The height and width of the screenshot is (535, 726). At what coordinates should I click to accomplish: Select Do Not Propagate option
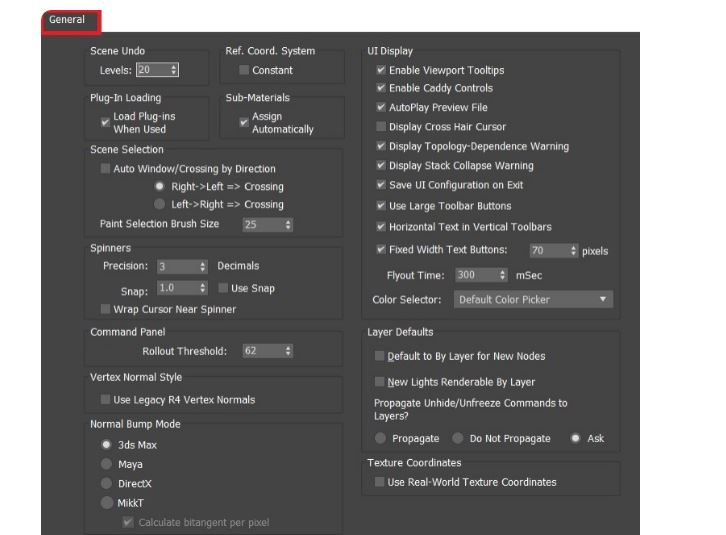(457, 438)
